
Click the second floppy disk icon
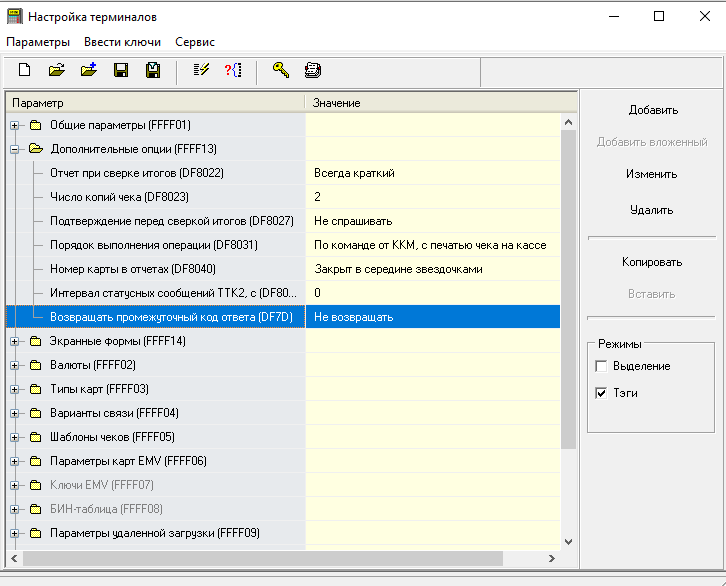153,70
